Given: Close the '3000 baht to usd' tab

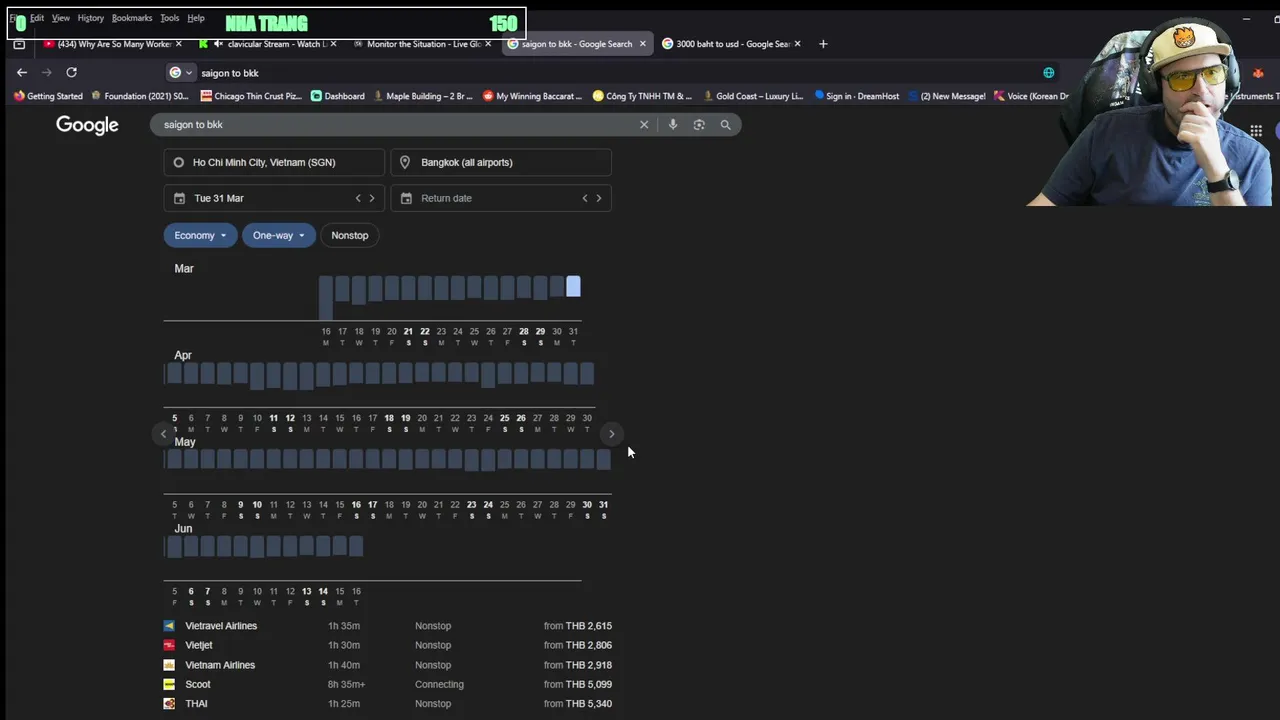Looking at the screenshot, I should [797, 44].
